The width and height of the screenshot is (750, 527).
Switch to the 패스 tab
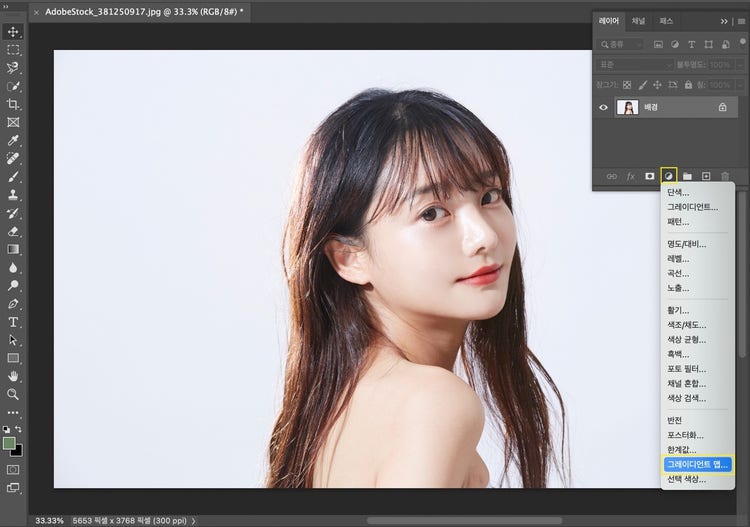tap(666, 21)
